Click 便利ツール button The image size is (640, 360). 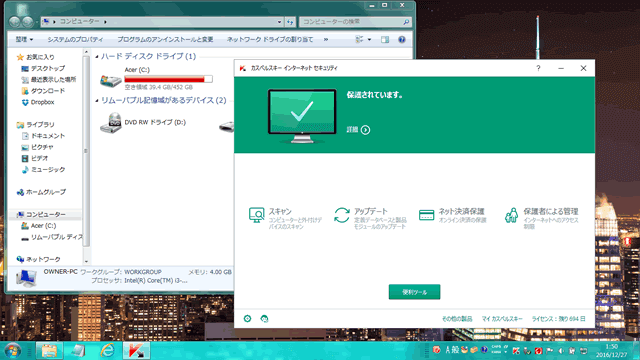point(414,292)
